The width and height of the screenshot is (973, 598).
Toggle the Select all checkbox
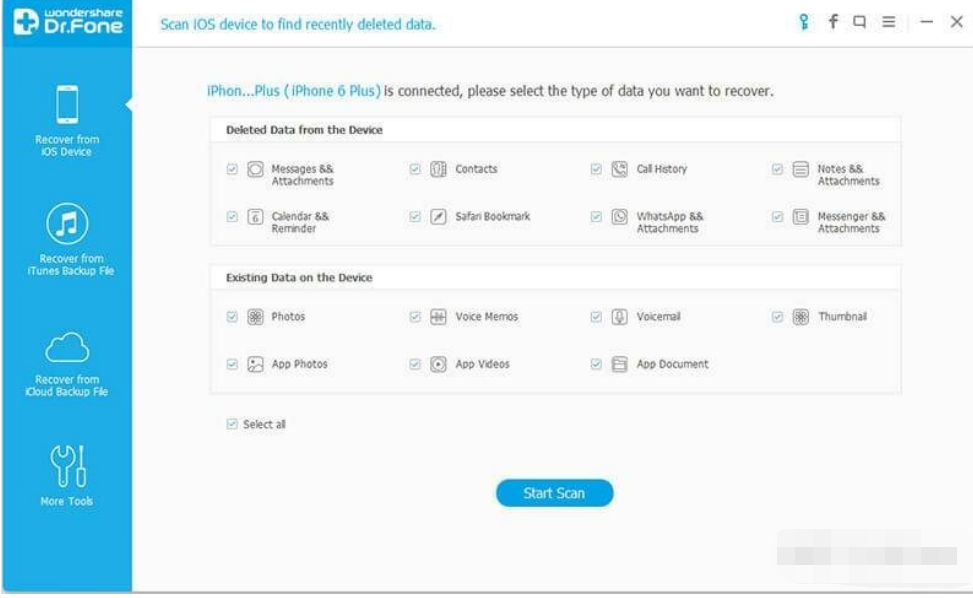(x=232, y=424)
